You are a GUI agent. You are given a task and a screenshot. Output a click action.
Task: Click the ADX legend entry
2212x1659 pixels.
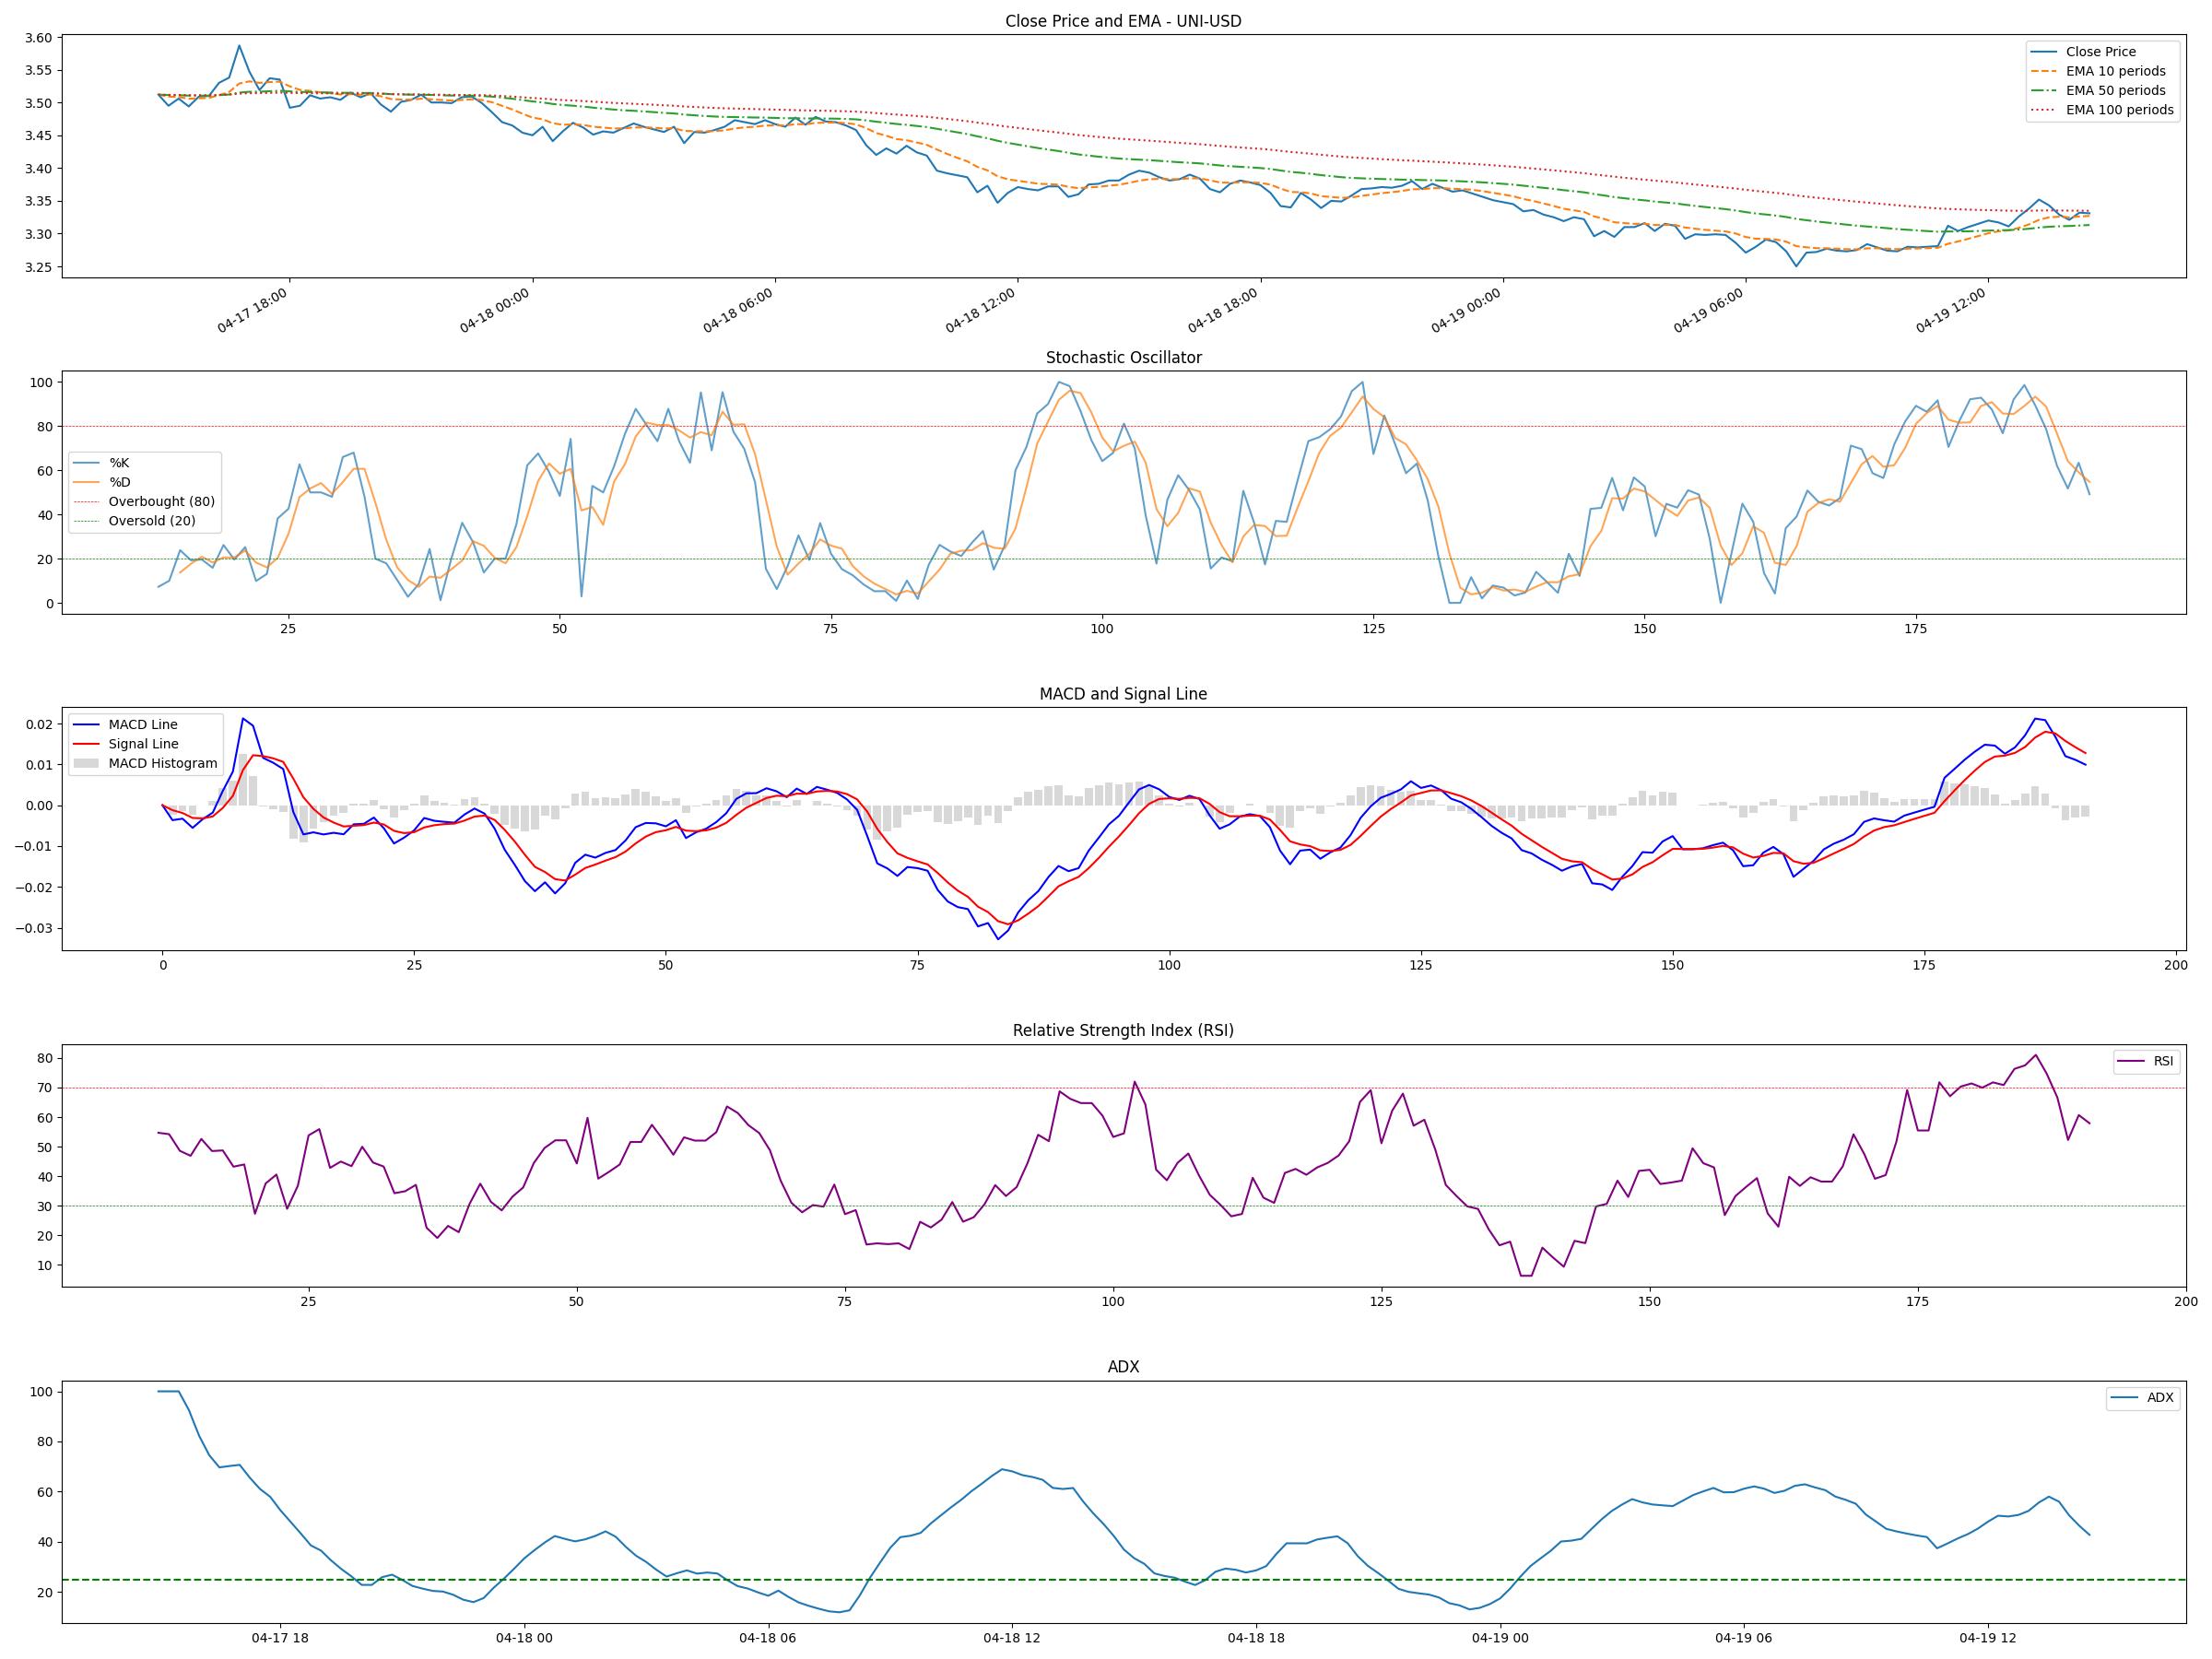coord(2160,1398)
